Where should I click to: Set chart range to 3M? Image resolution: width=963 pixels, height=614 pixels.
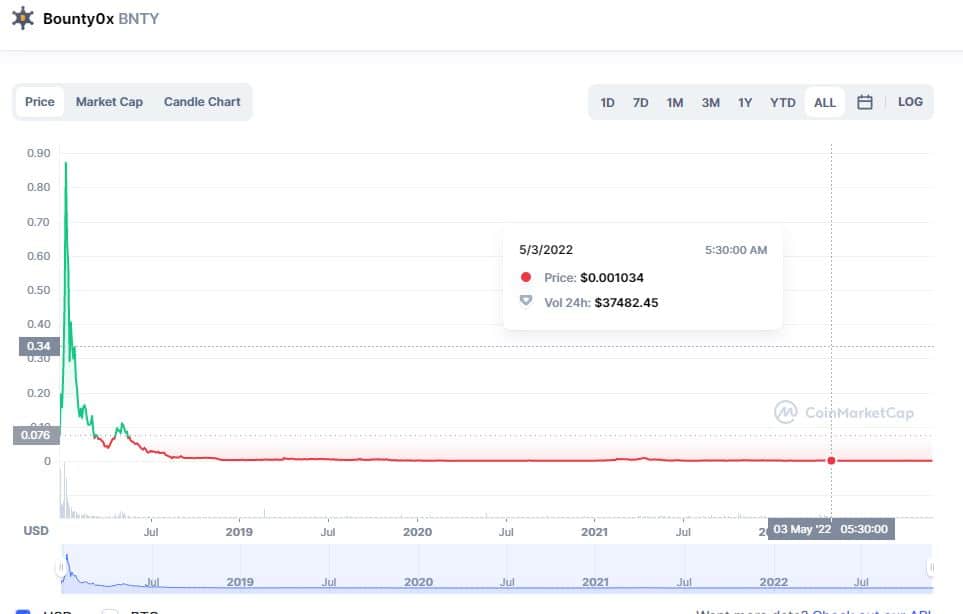pyautogui.click(x=711, y=103)
